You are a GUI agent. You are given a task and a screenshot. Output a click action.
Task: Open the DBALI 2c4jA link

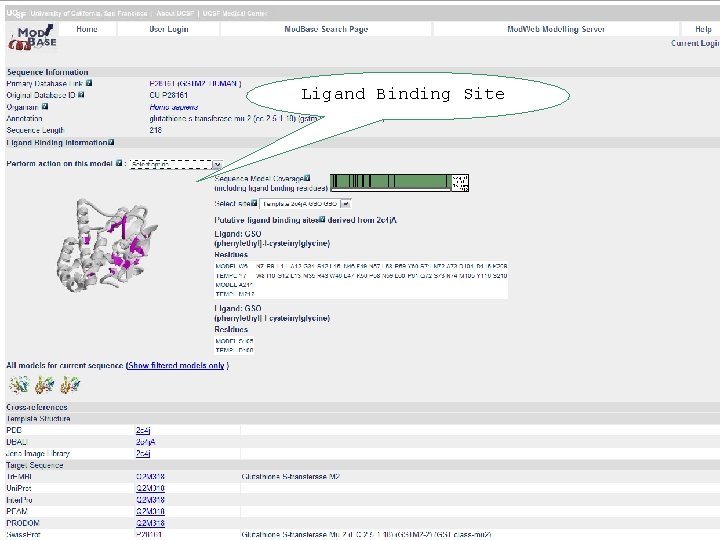146,442
